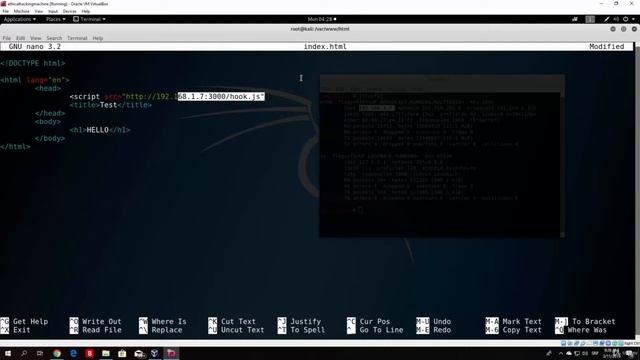Click the nano Exit shortcut label
640x360 pixels.
pos(22,330)
